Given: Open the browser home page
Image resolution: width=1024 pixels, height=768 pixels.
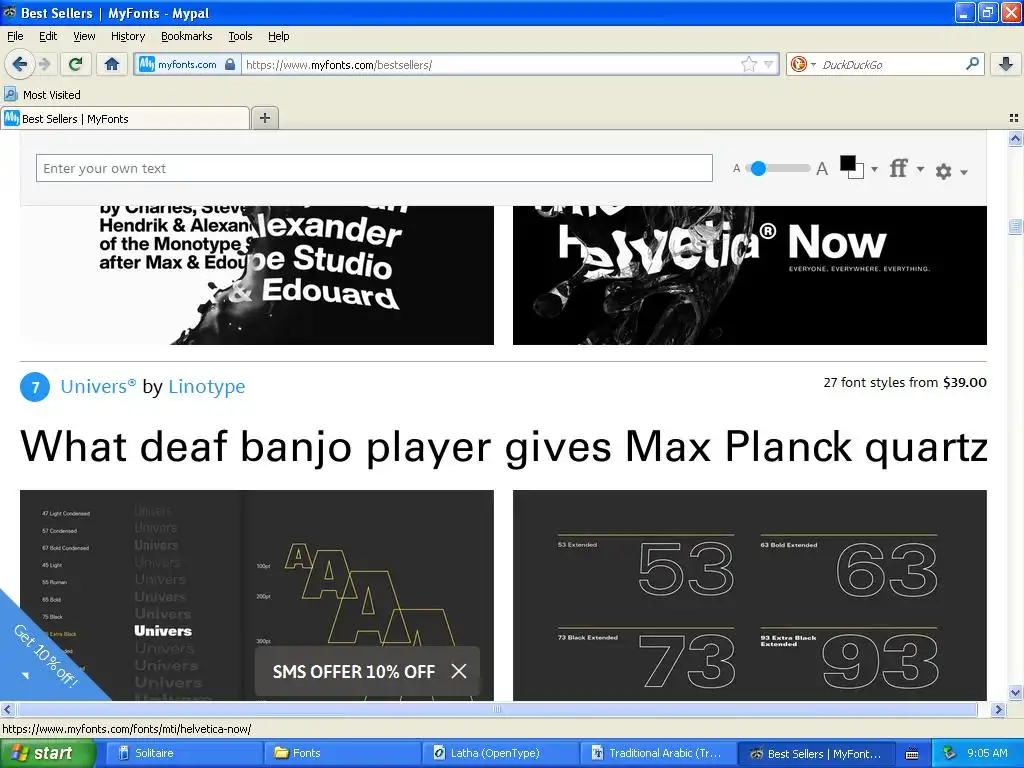Looking at the screenshot, I should pos(112,64).
